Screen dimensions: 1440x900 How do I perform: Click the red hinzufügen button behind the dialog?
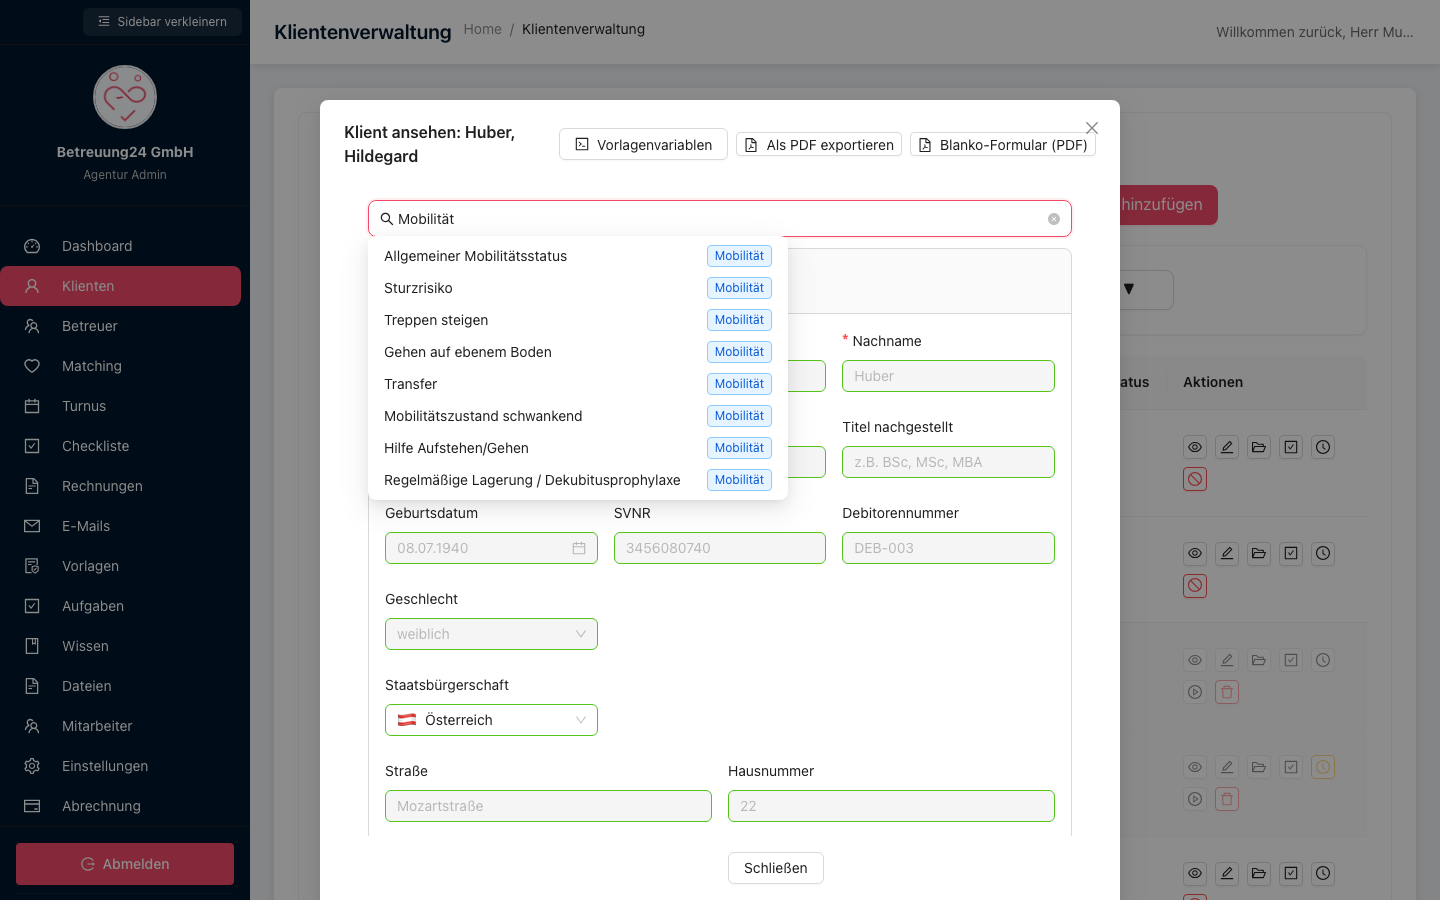(1168, 205)
